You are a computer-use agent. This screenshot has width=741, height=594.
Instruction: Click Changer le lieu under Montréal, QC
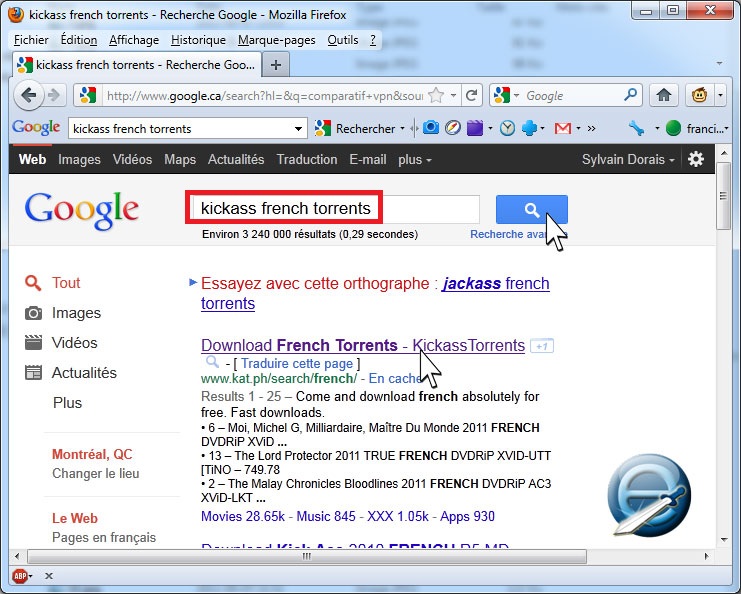[x=96, y=473]
